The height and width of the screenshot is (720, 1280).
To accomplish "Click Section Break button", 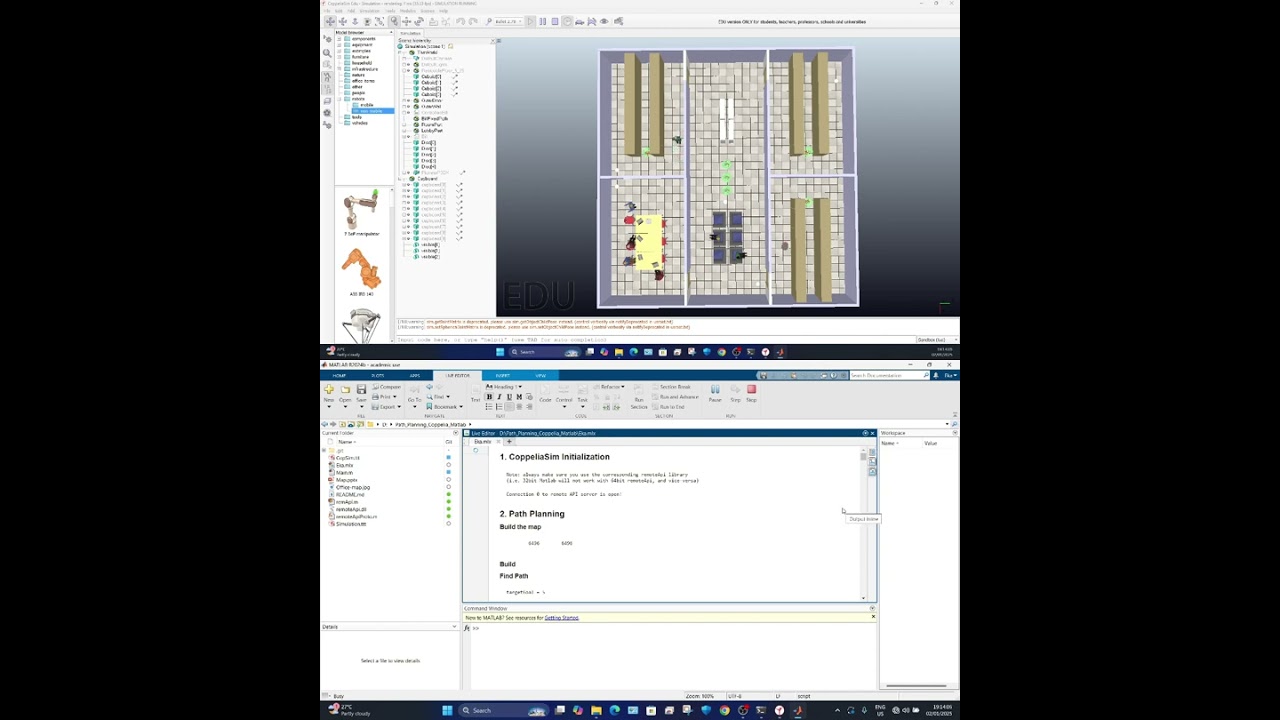I will [671, 387].
